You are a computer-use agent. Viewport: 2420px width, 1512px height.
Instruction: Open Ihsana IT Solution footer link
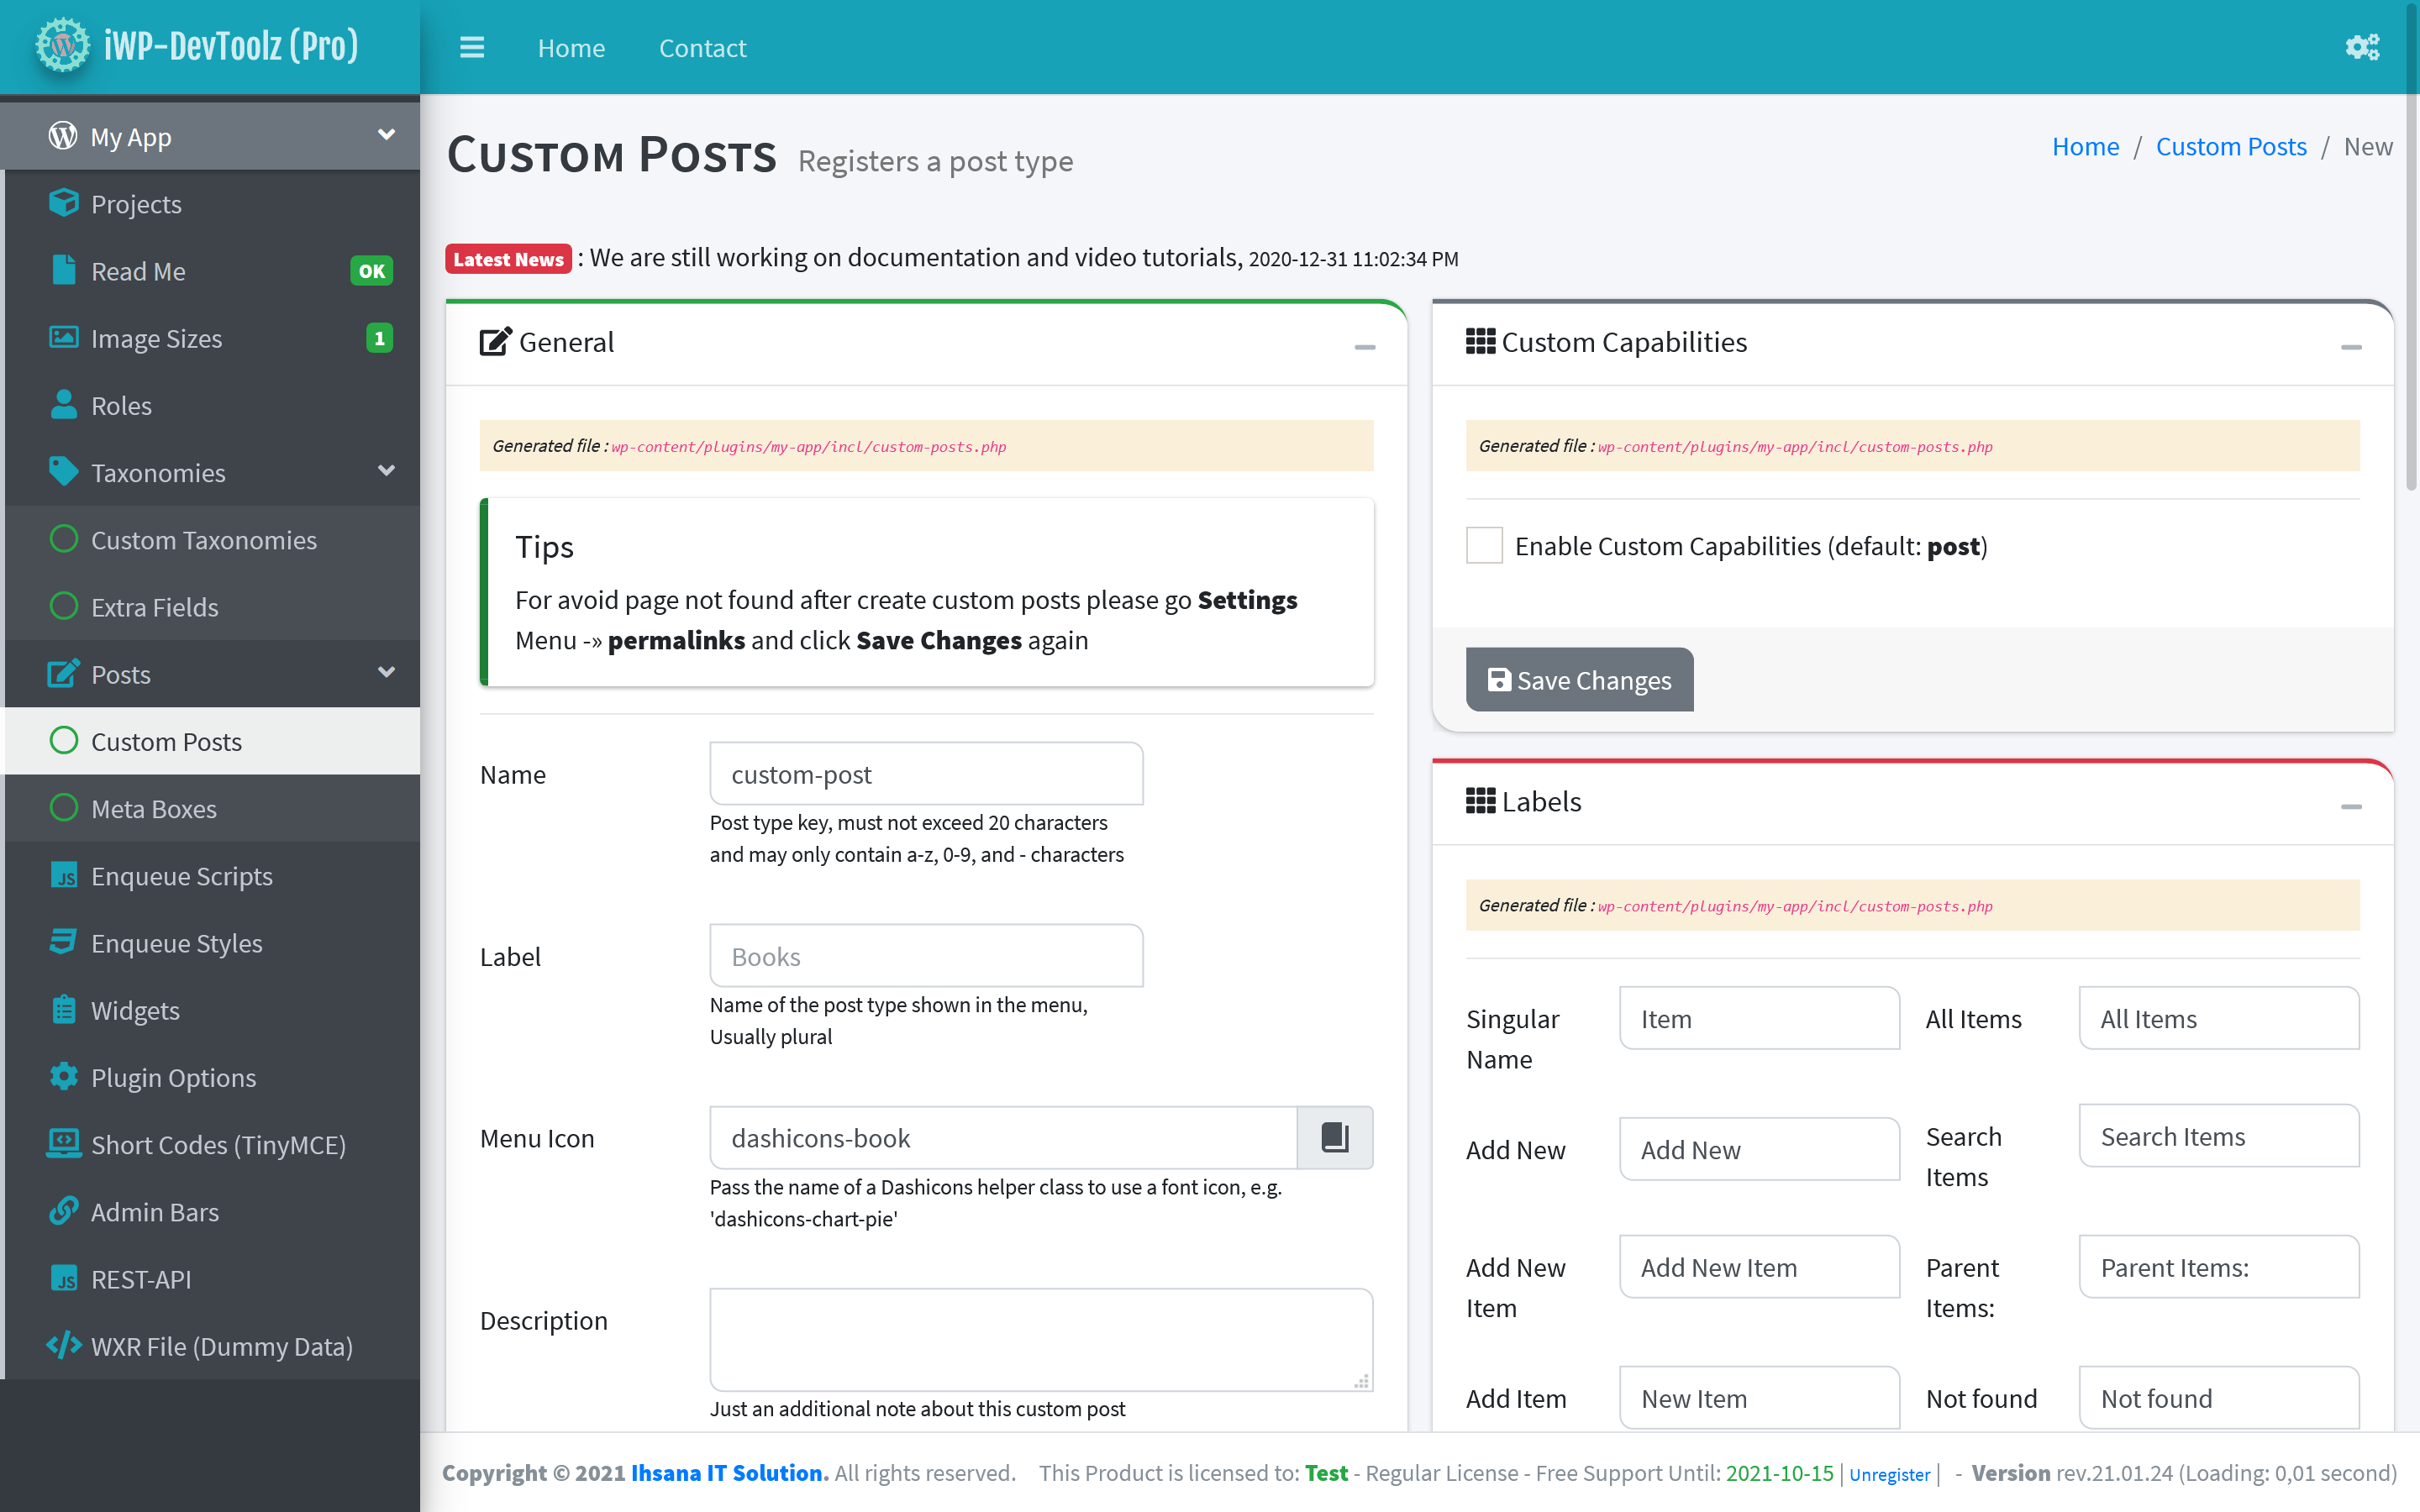(729, 1472)
